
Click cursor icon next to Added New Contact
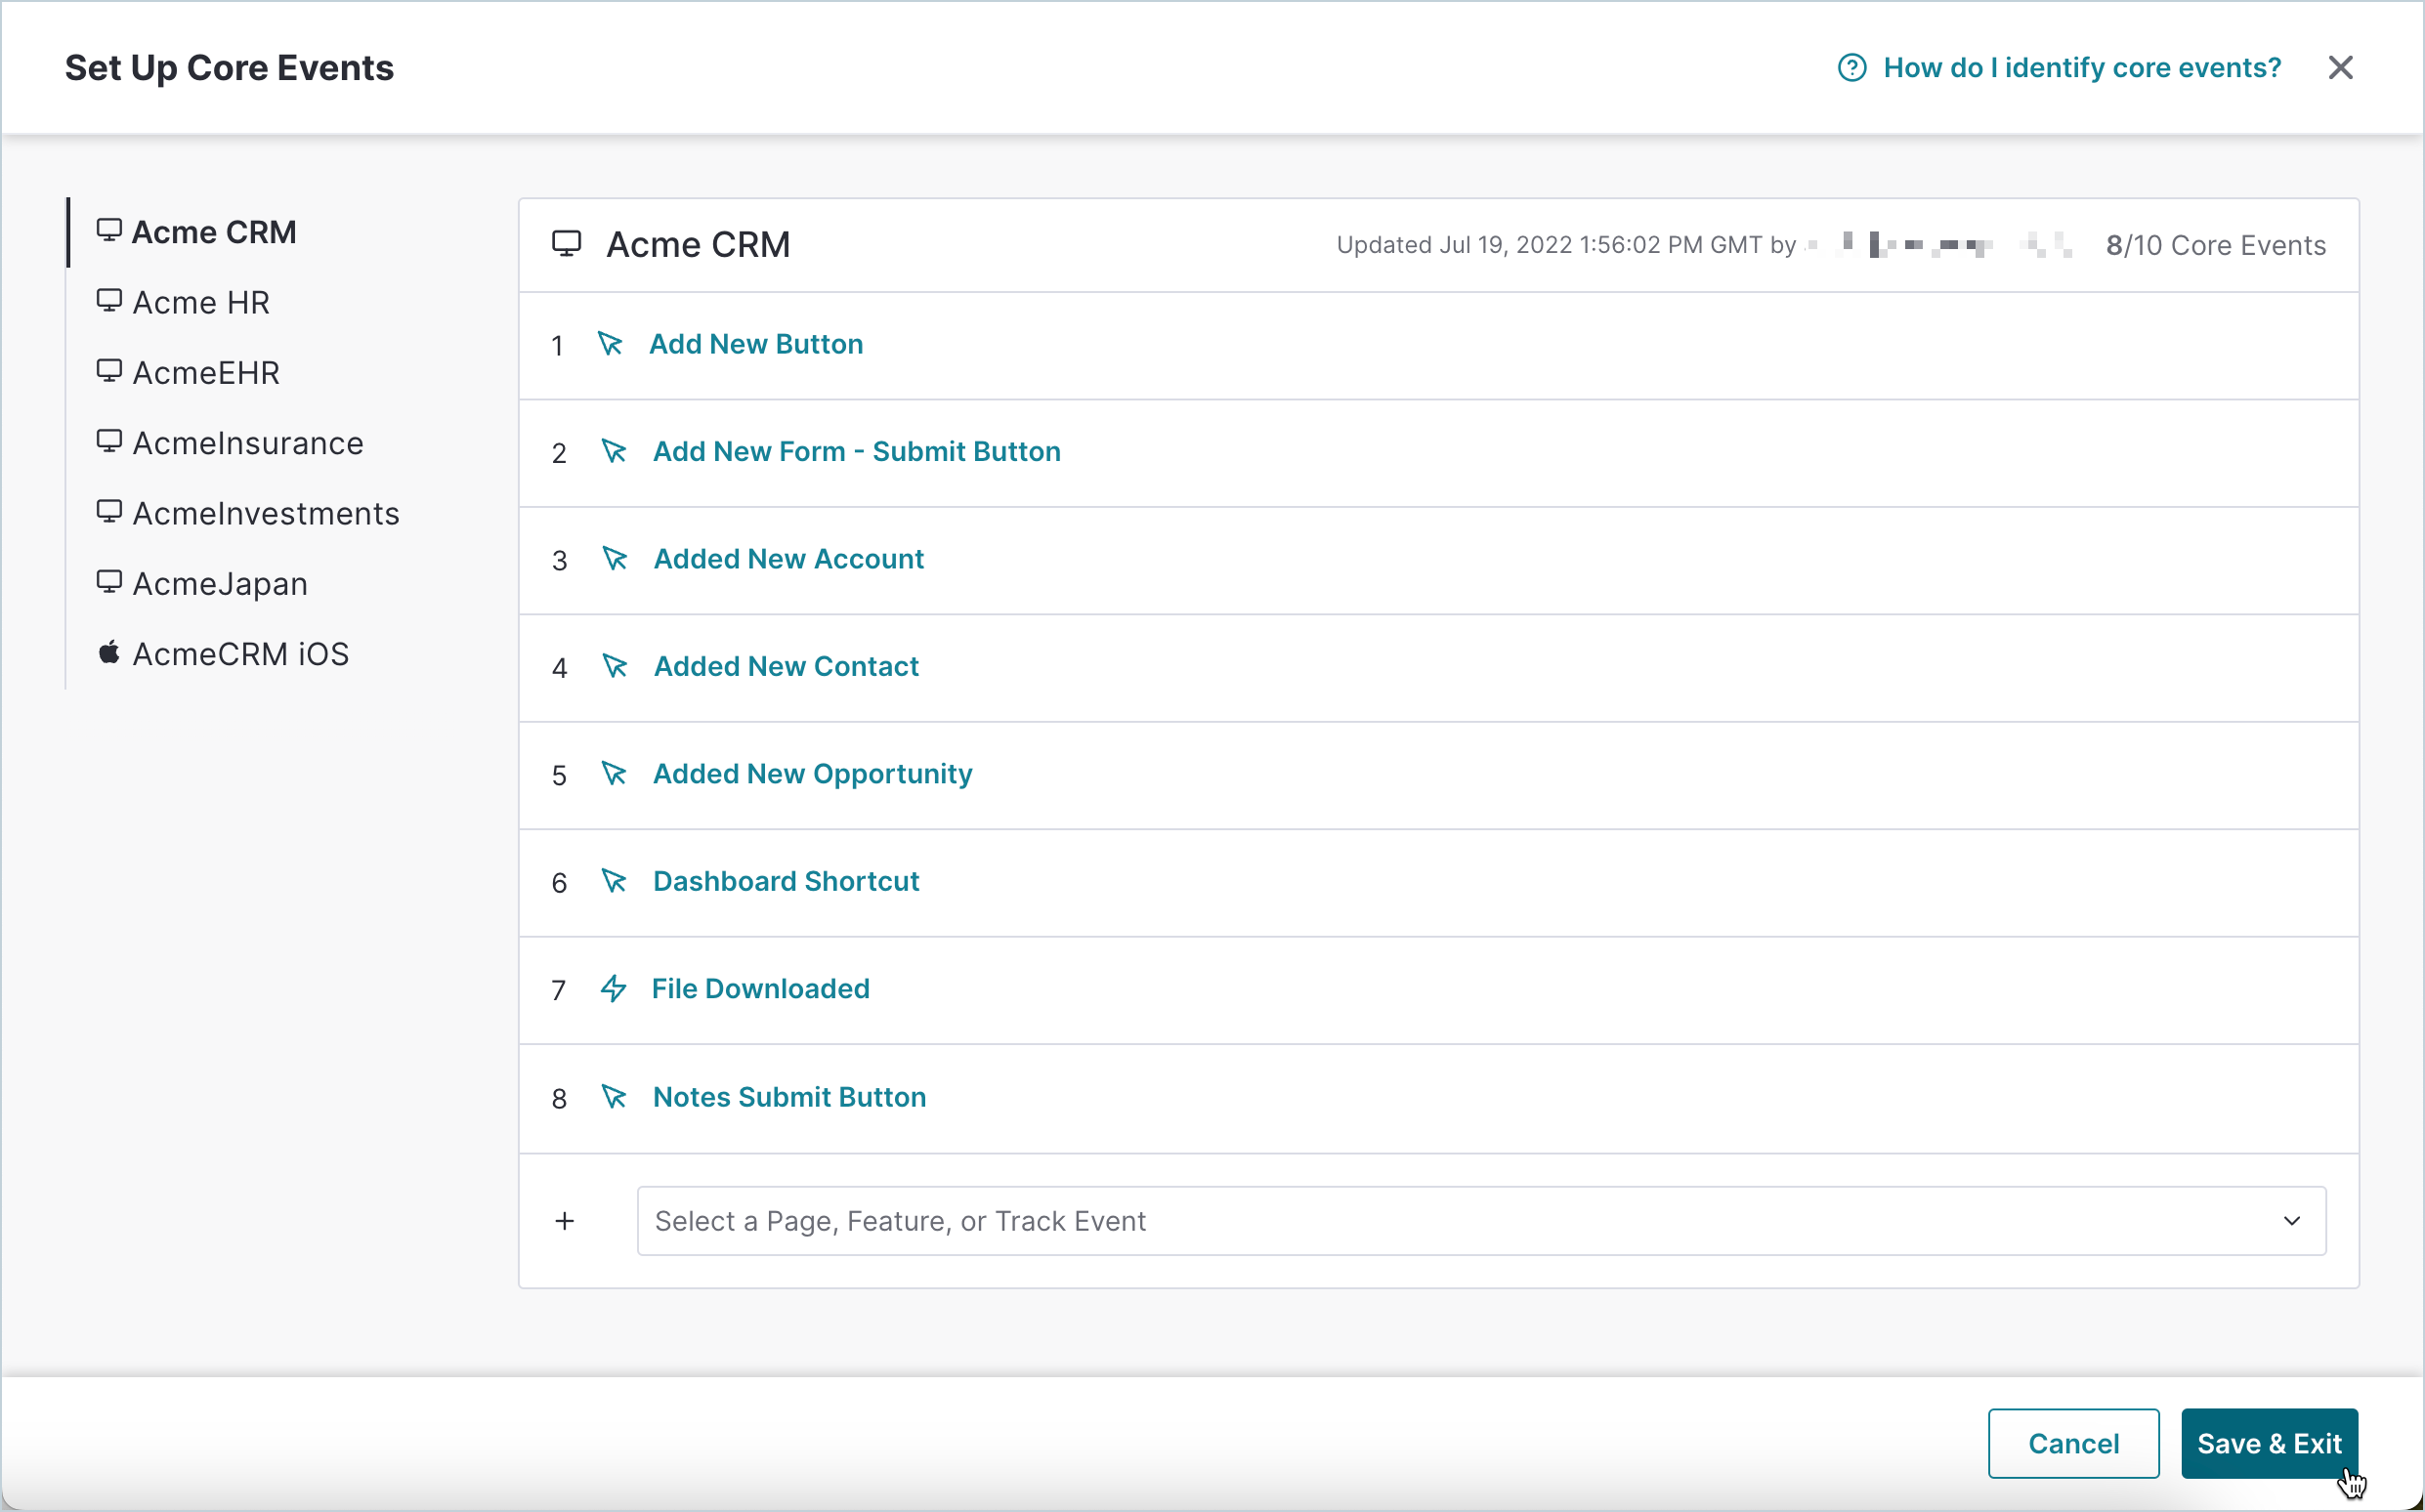614,666
